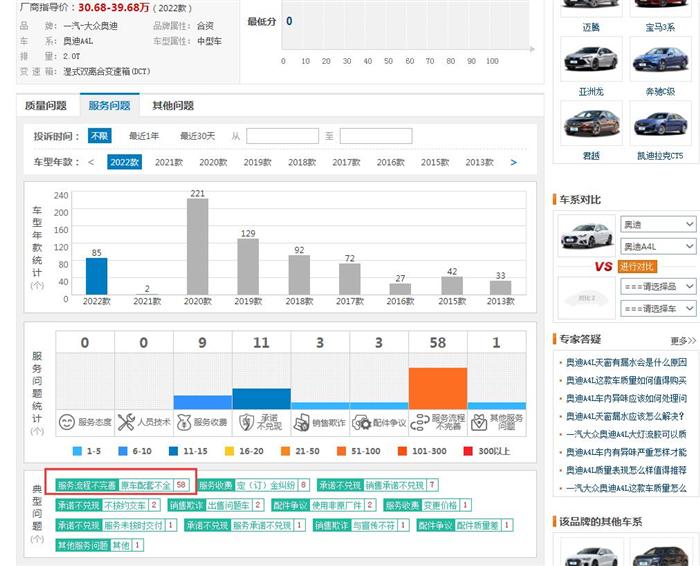Open 奥迪A4L车内异味应该如何处理 question

point(626,398)
